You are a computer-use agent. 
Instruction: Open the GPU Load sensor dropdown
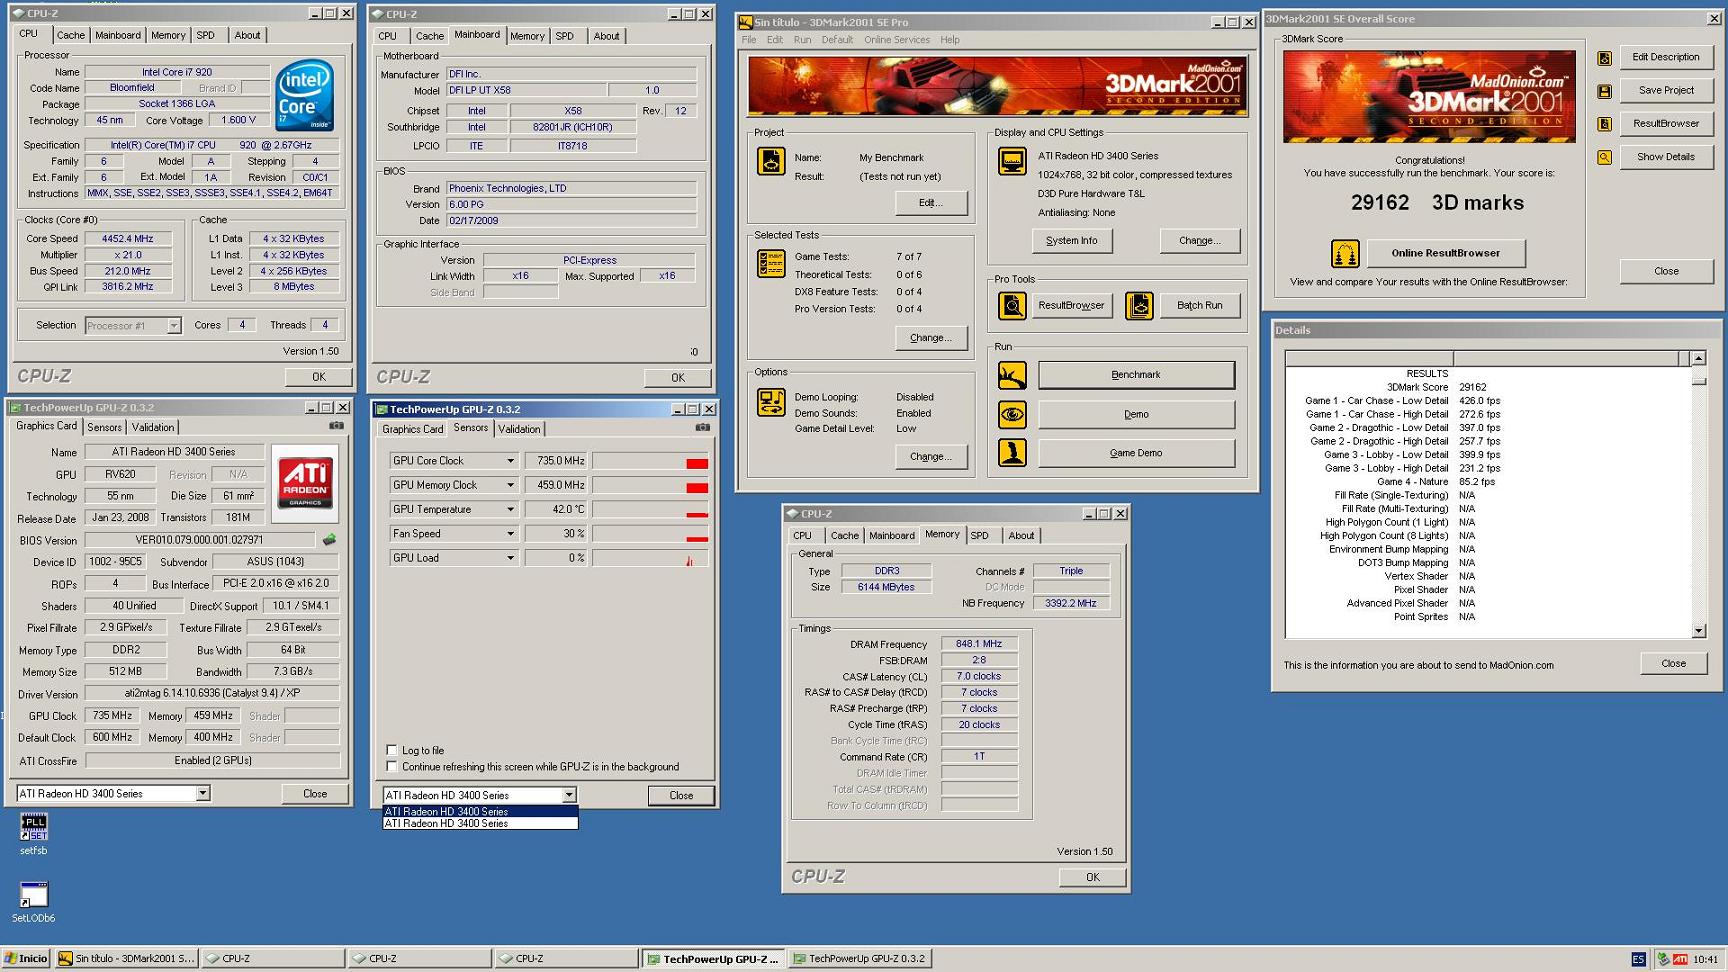(x=510, y=558)
